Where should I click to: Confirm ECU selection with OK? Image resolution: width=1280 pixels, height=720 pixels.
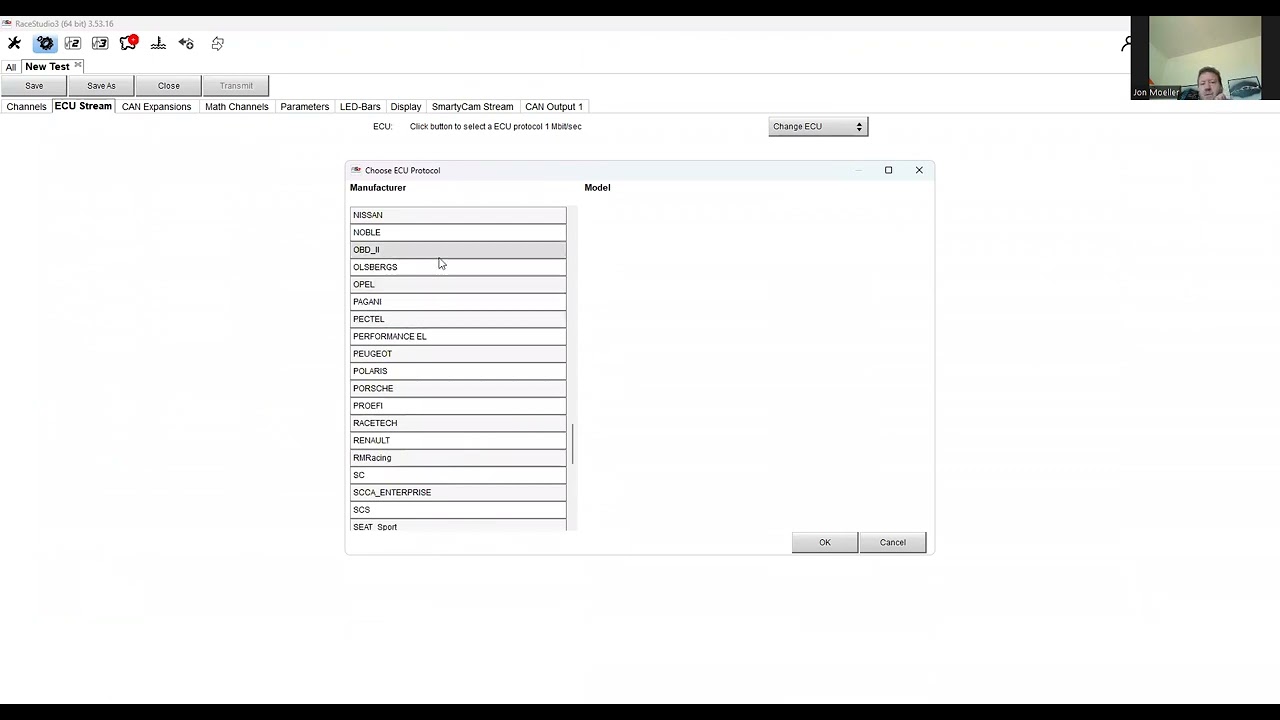(825, 542)
